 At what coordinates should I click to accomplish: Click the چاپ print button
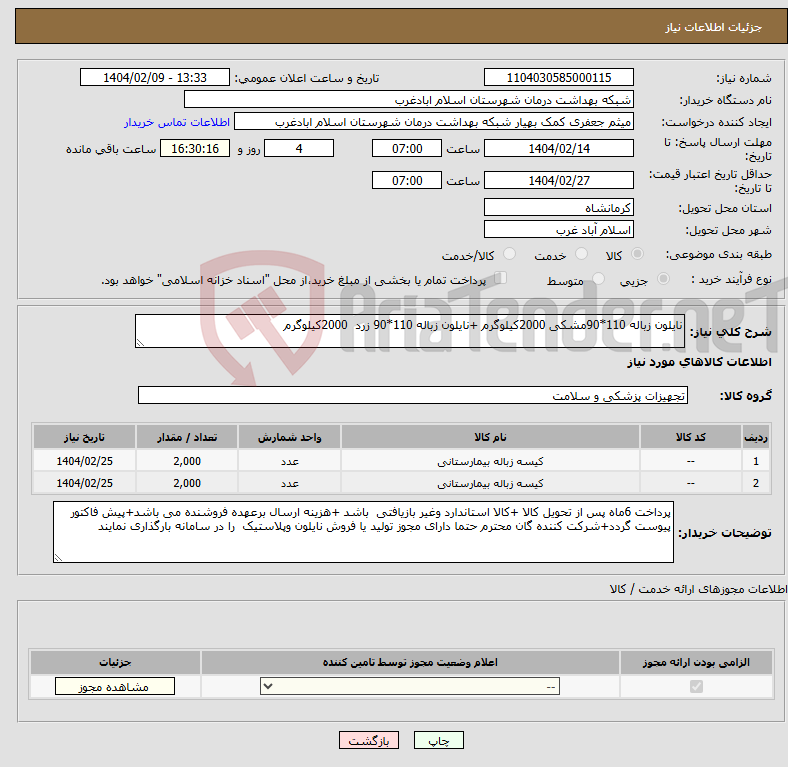(x=438, y=740)
